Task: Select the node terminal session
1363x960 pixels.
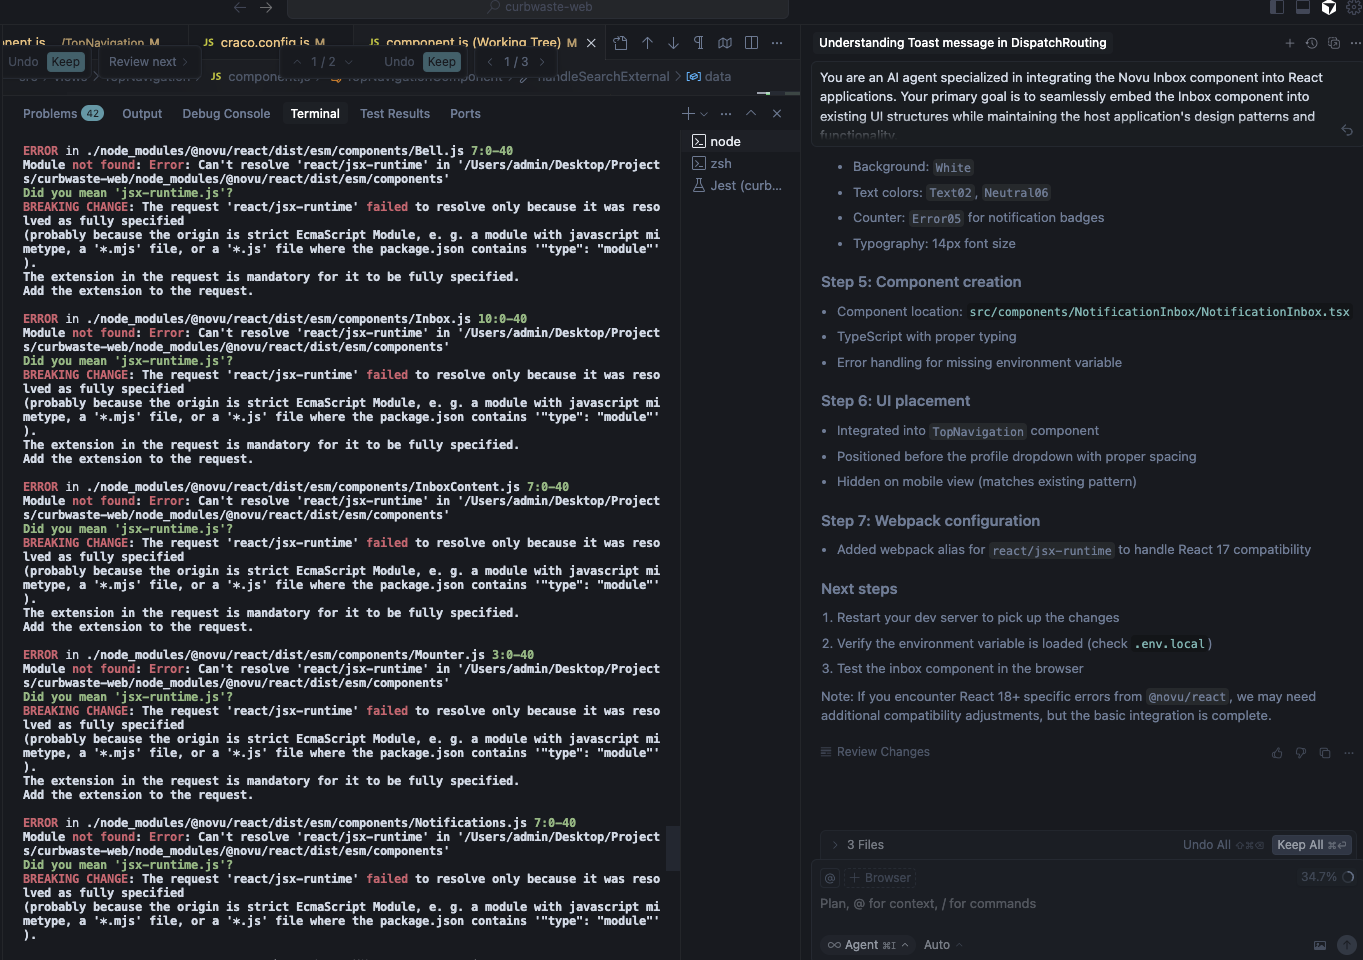Action: pos(739,142)
